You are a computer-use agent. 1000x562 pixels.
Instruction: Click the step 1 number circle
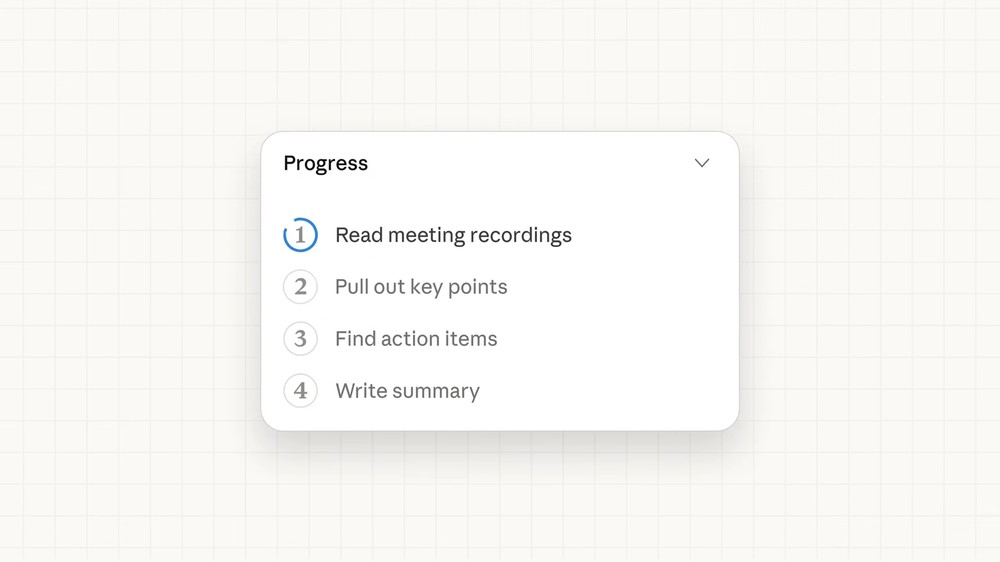coord(300,235)
